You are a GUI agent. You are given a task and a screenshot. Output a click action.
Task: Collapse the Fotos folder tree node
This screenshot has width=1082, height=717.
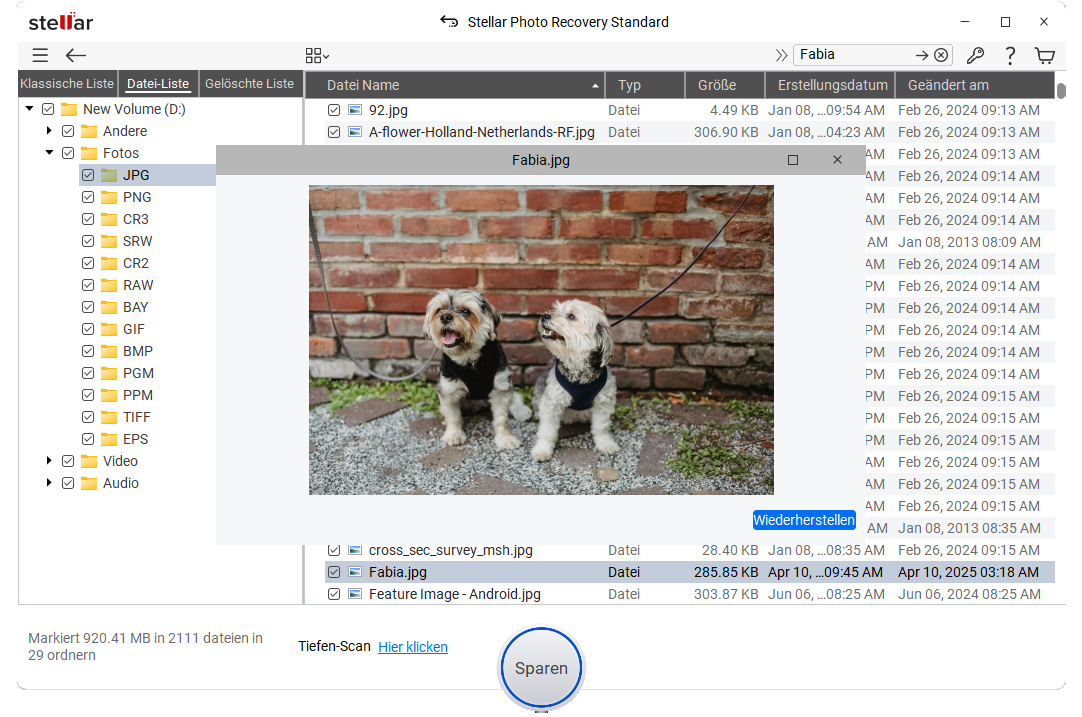click(x=49, y=153)
